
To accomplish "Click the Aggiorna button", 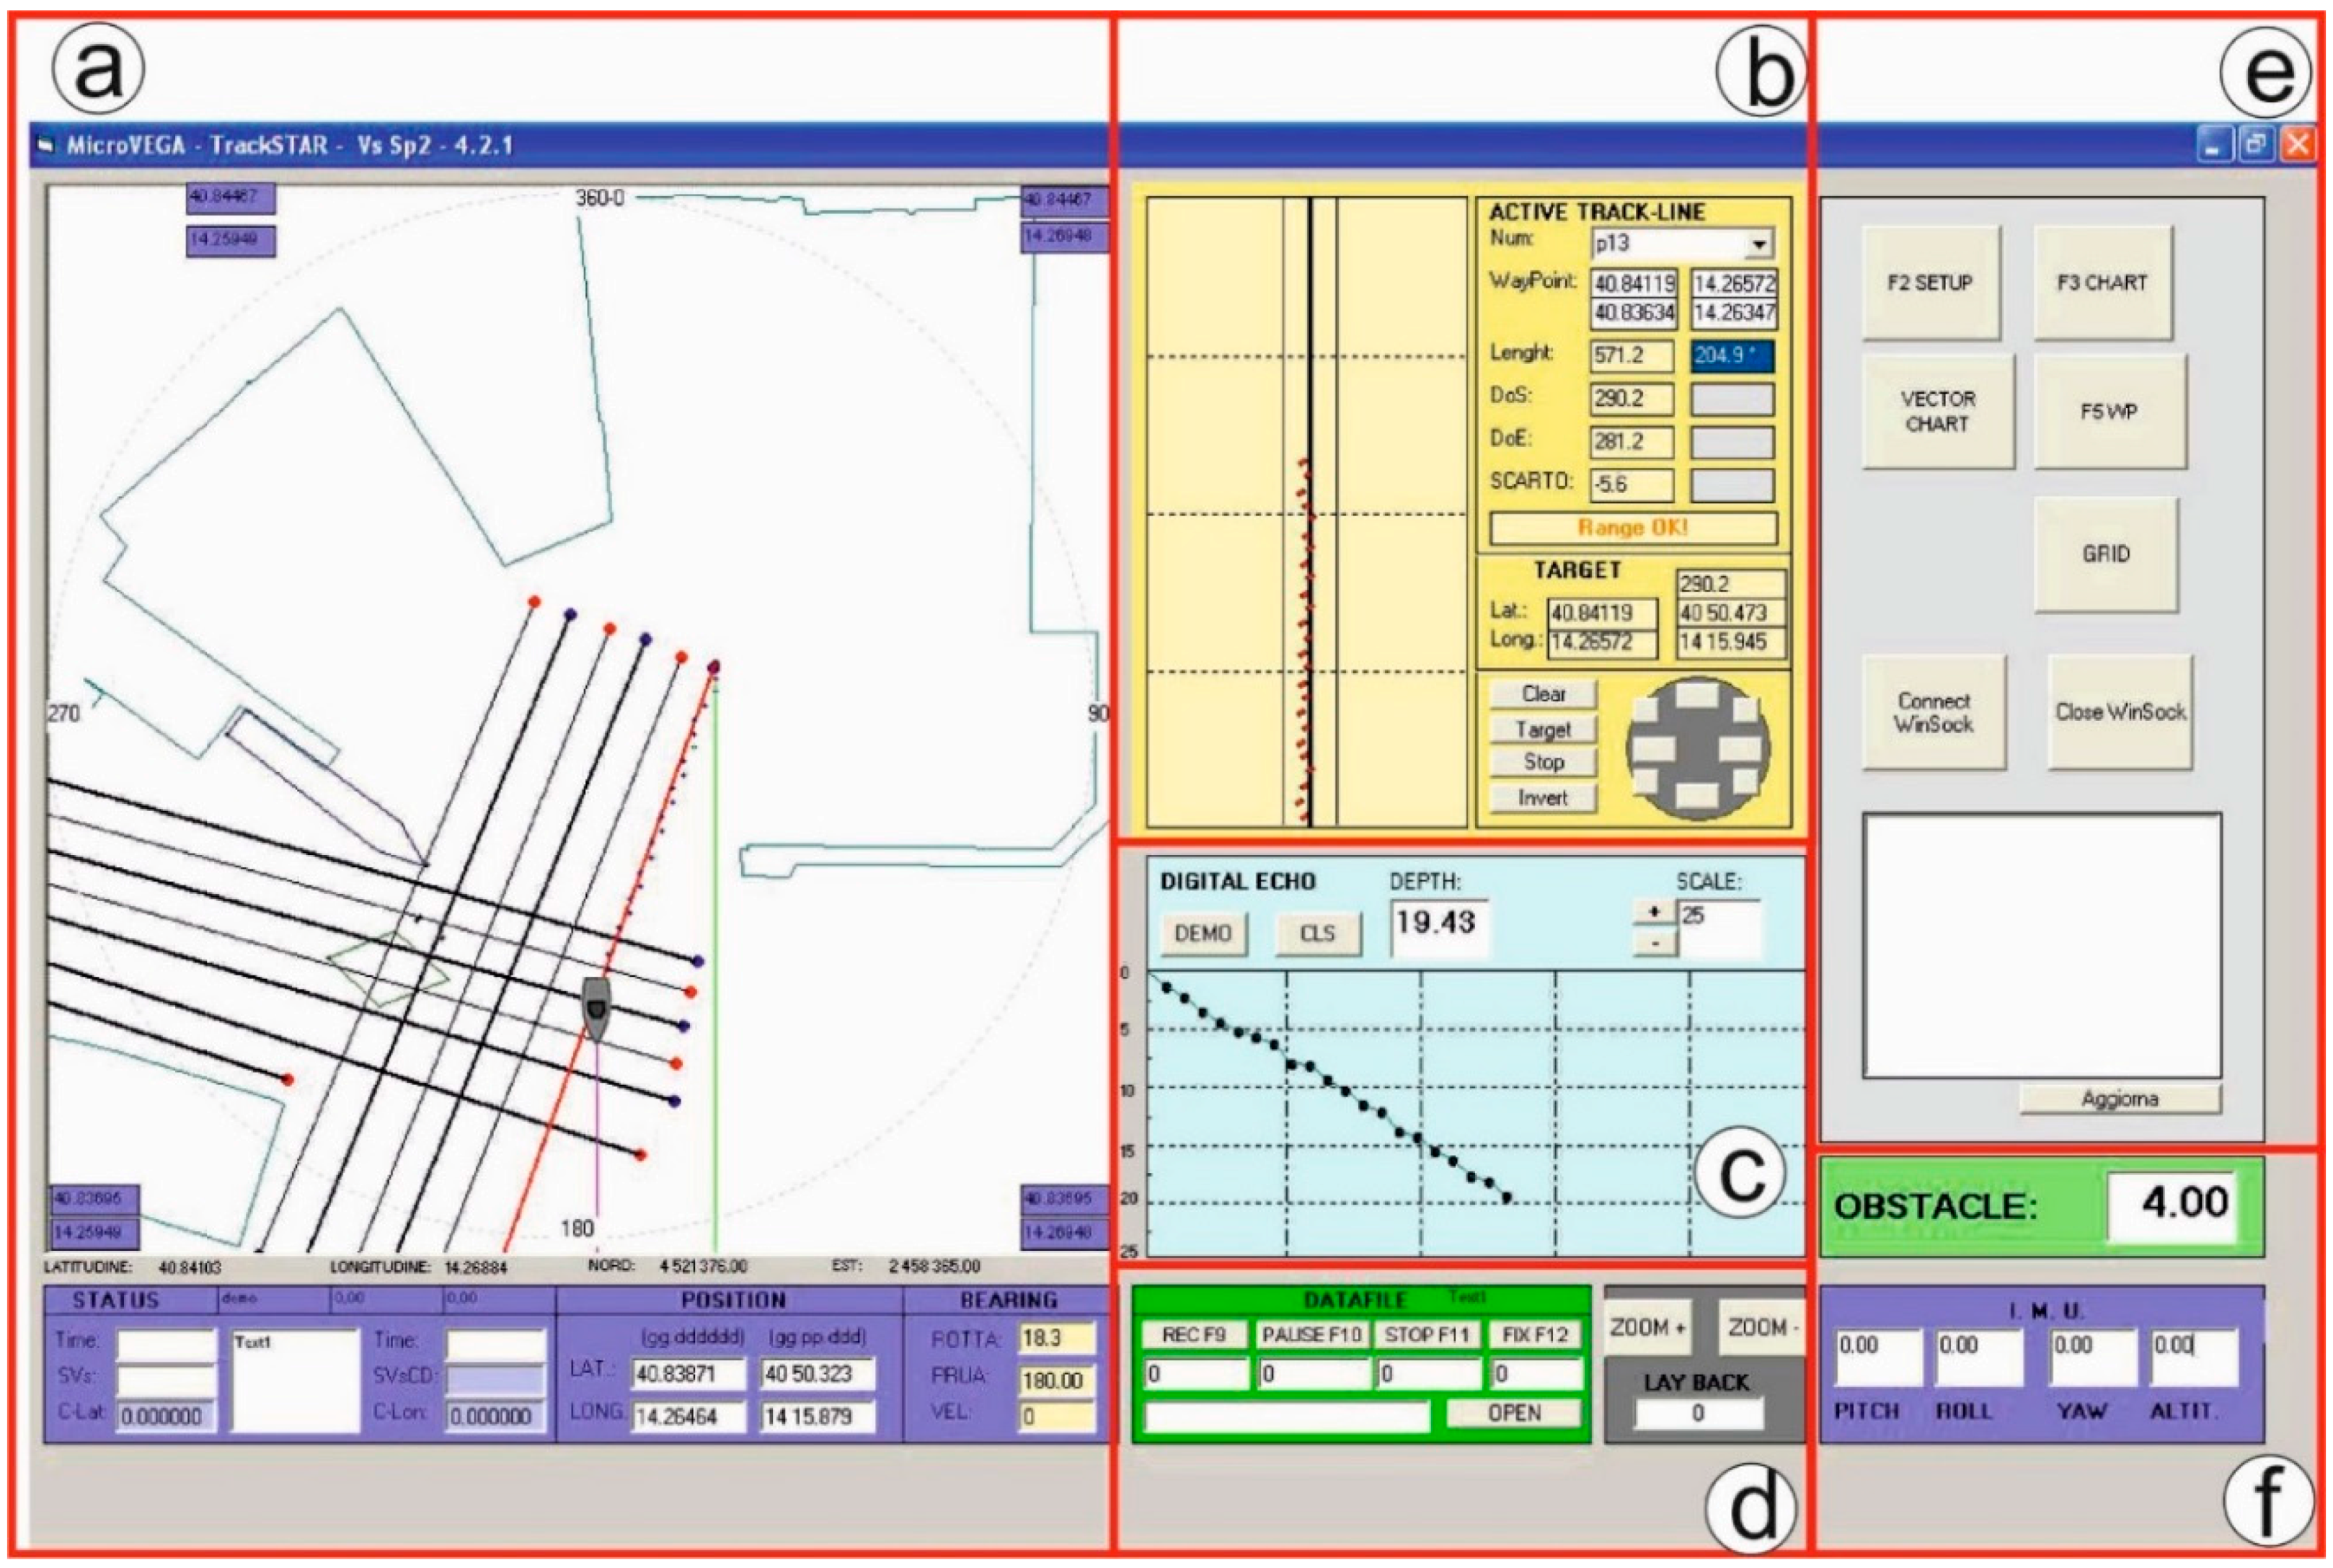I will [2119, 1098].
